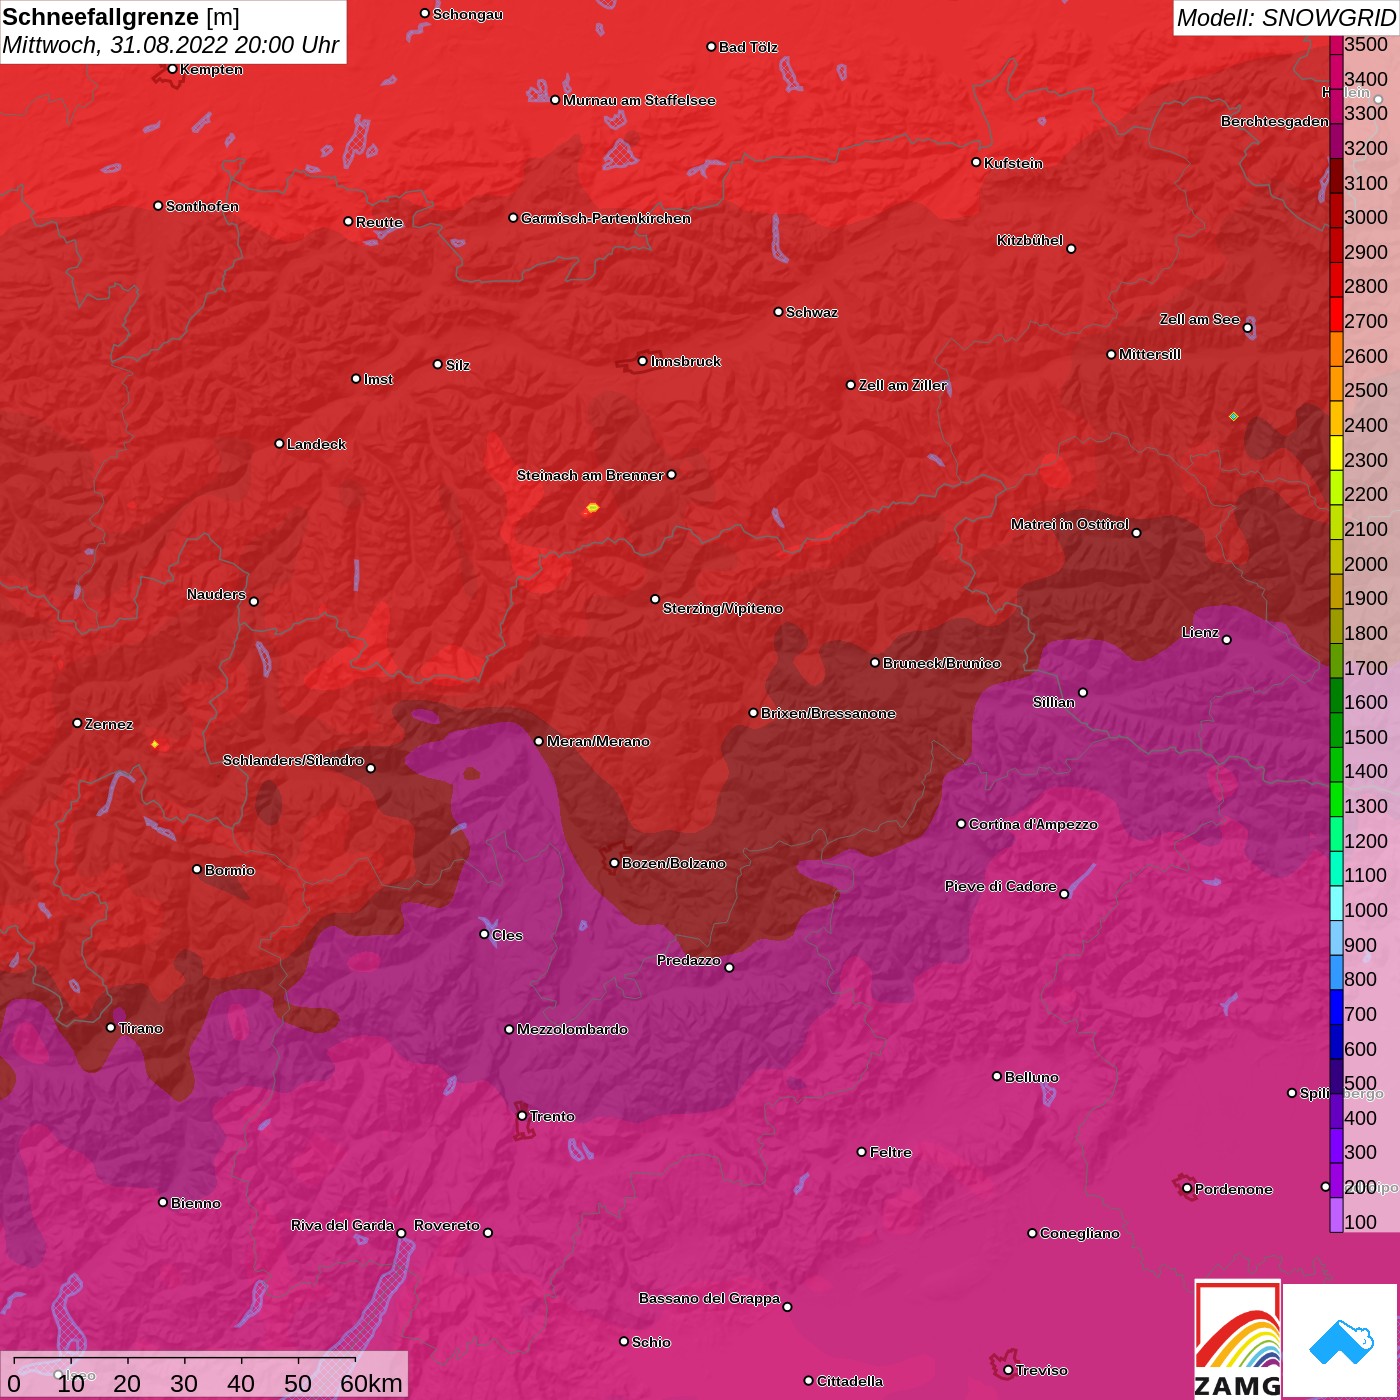Click the "Zell am Ziller" label
Image resolution: width=1400 pixels, height=1400 pixels.
[x=903, y=385]
